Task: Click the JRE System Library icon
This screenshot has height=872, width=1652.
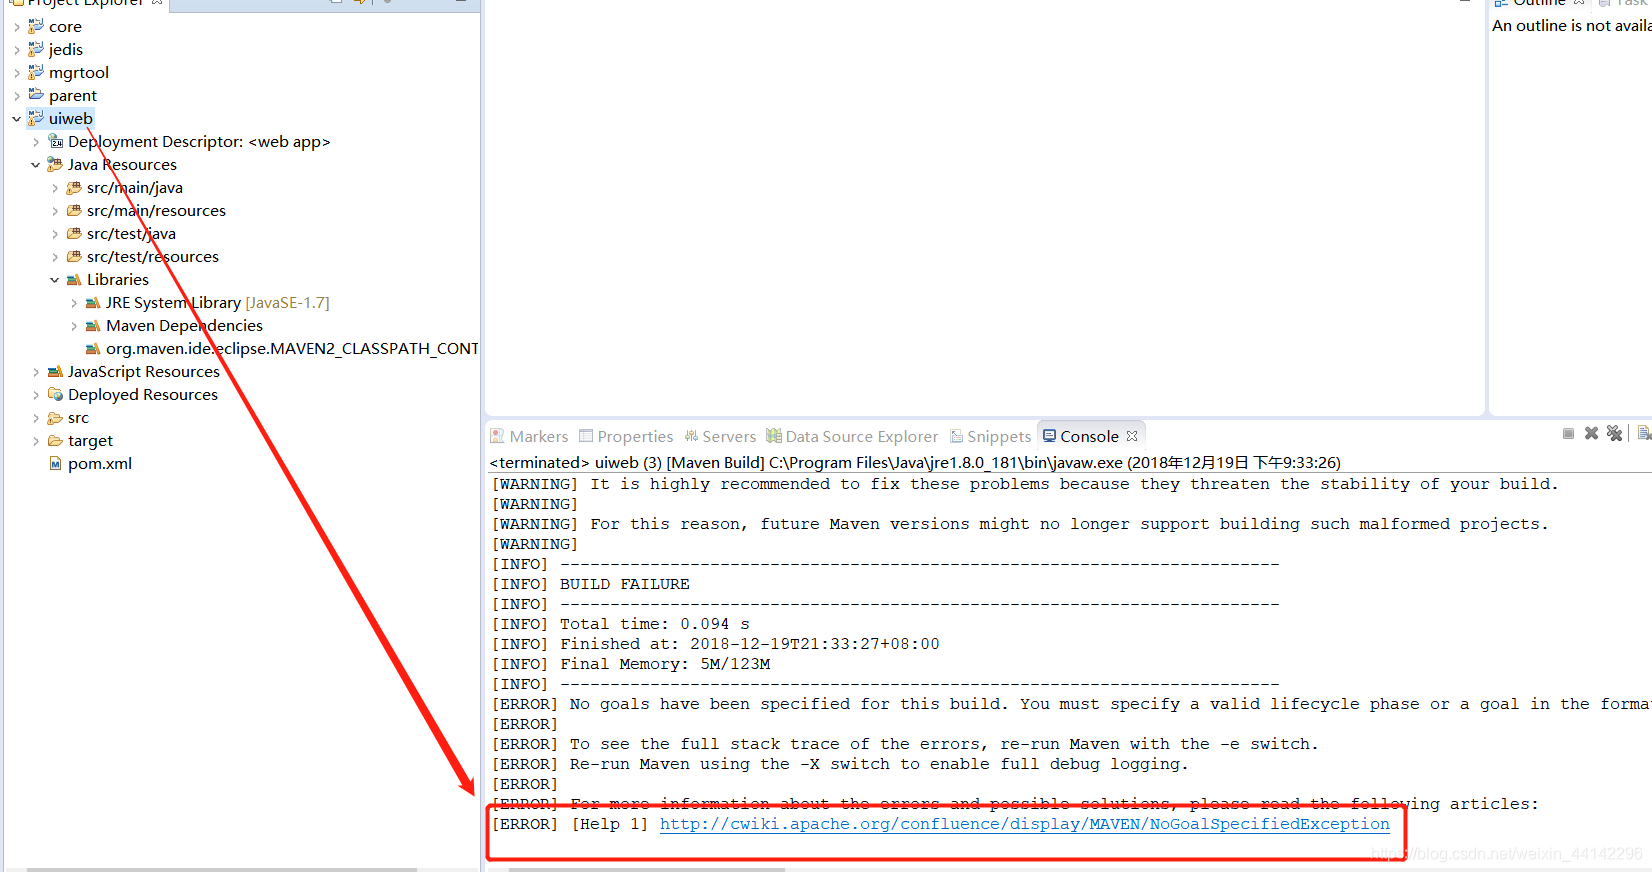Action: [93, 302]
